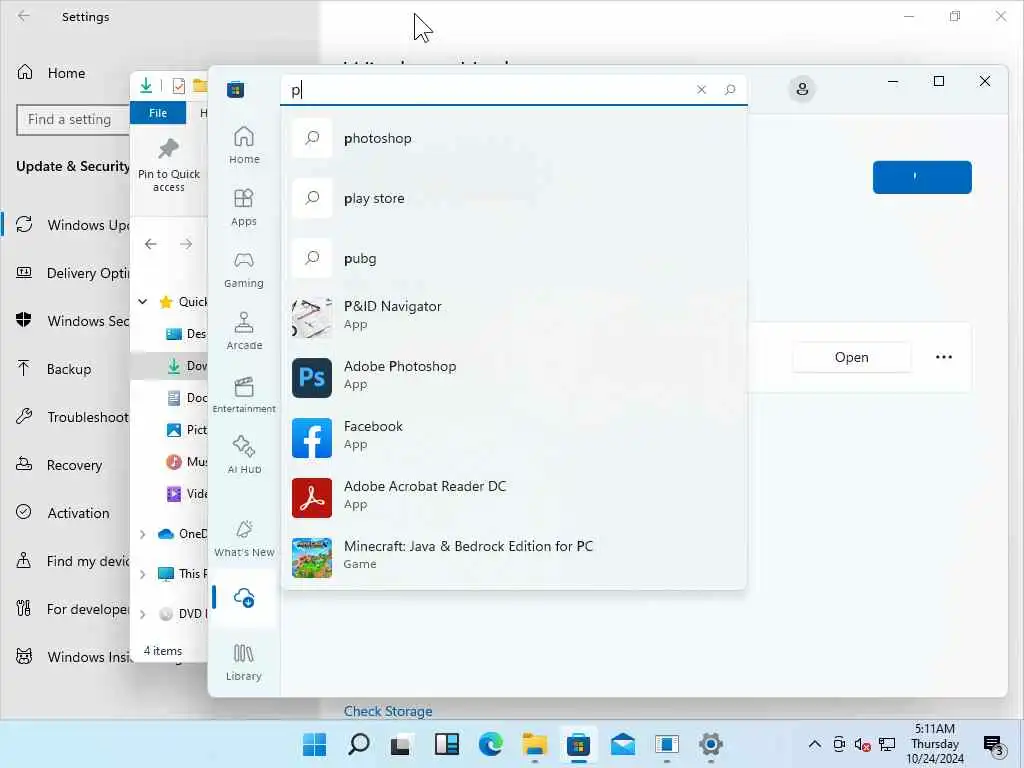Expand the This PC tree node
The width and height of the screenshot is (1024, 768).
142,574
